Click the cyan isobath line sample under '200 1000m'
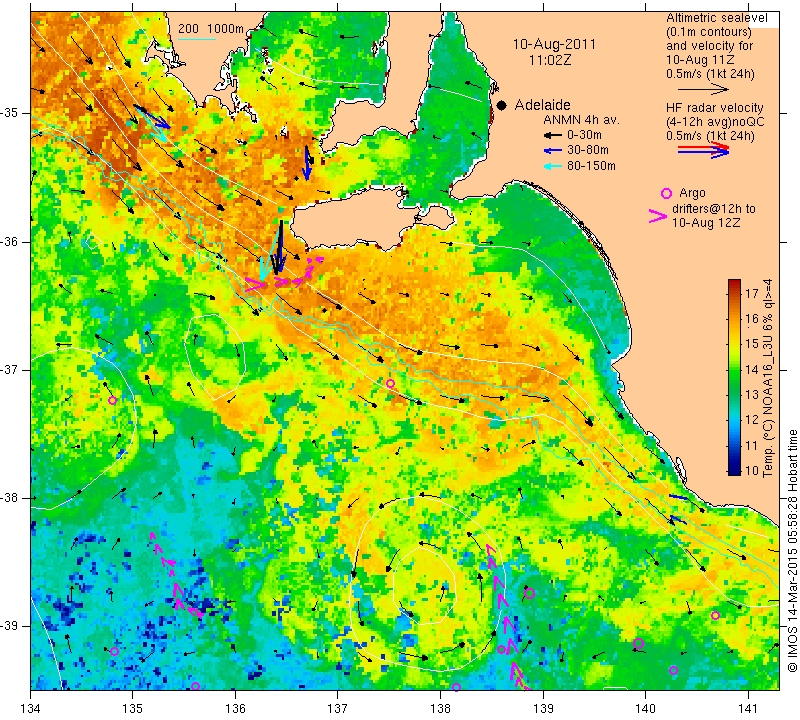Image resolution: width=800 pixels, height=720 pixels. [x=197, y=39]
